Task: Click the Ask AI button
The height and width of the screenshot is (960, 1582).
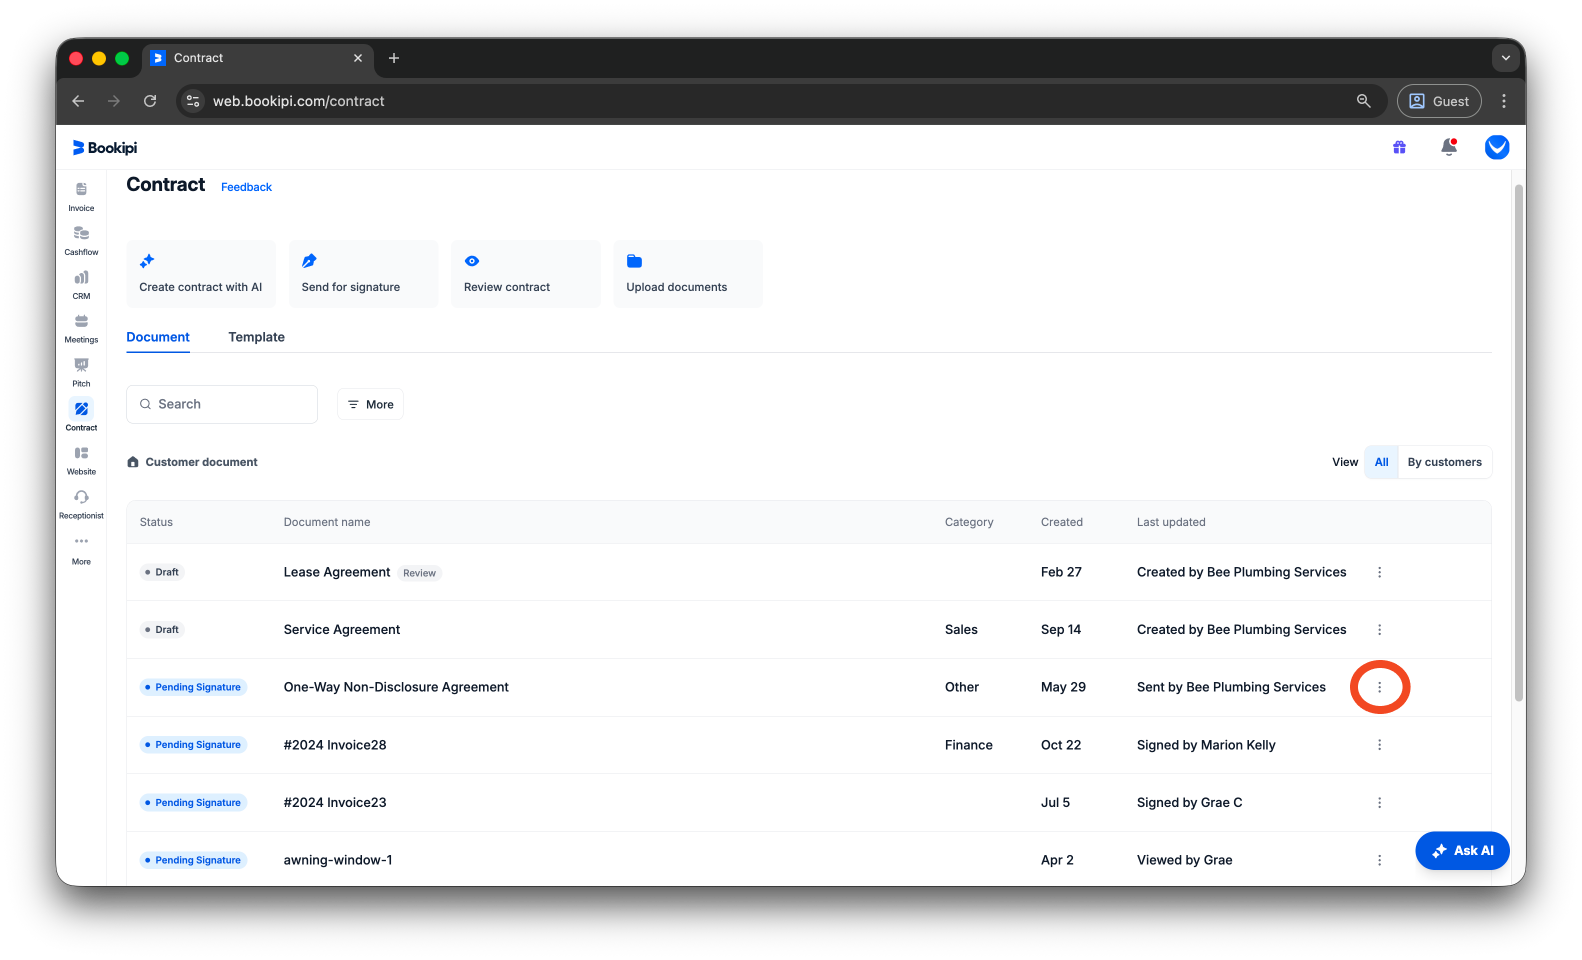Action: tap(1462, 851)
